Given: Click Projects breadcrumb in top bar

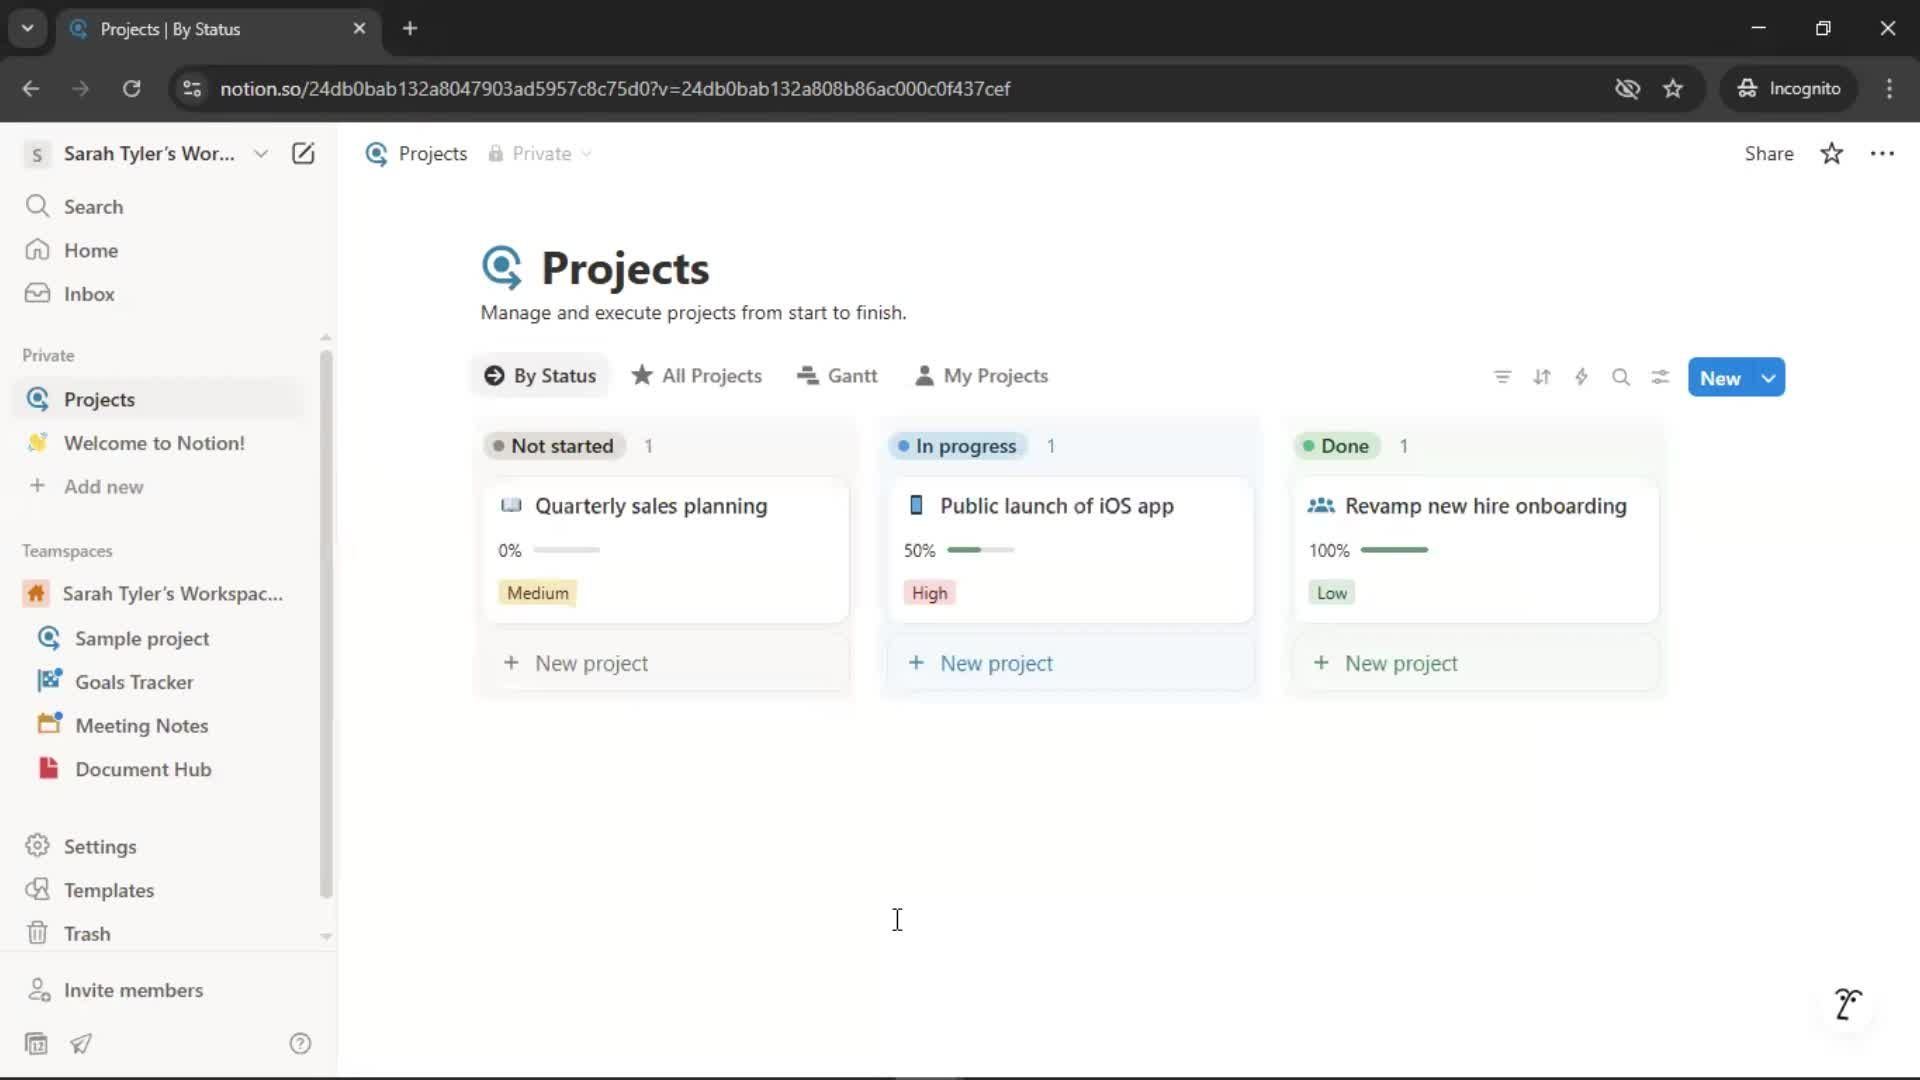Looking at the screenshot, I should pos(417,153).
